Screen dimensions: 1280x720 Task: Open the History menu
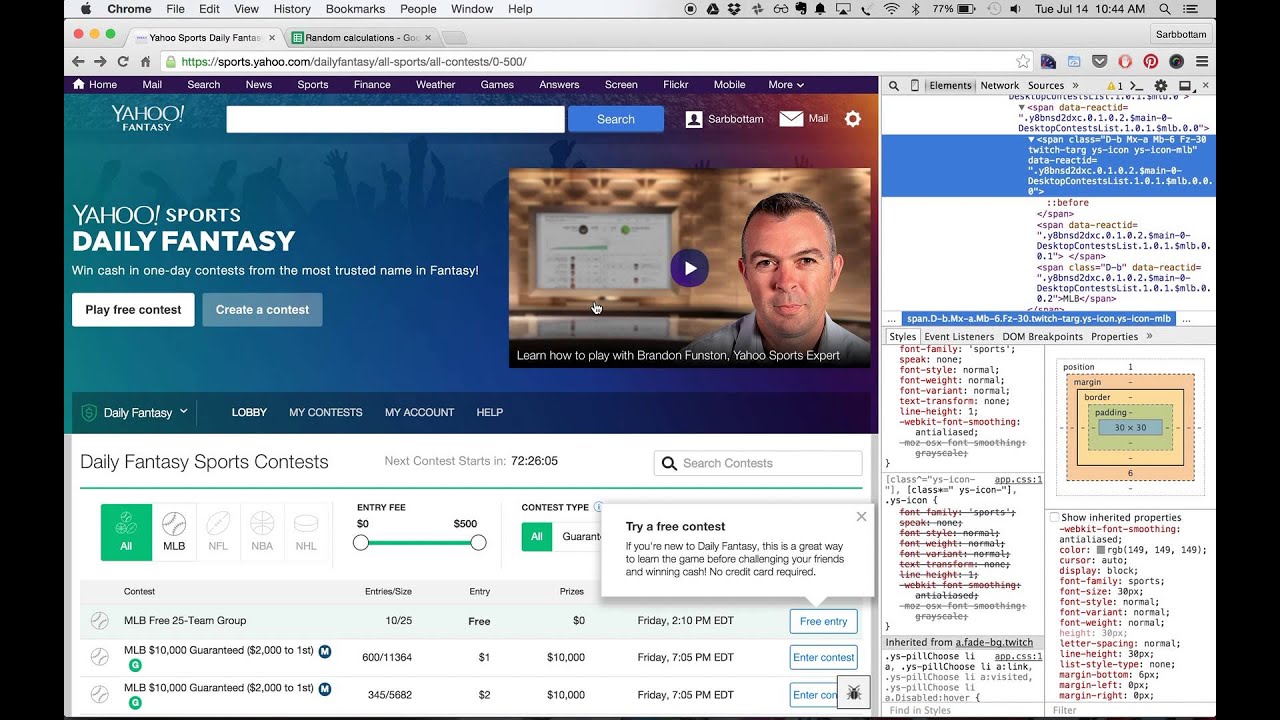(292, 9)
